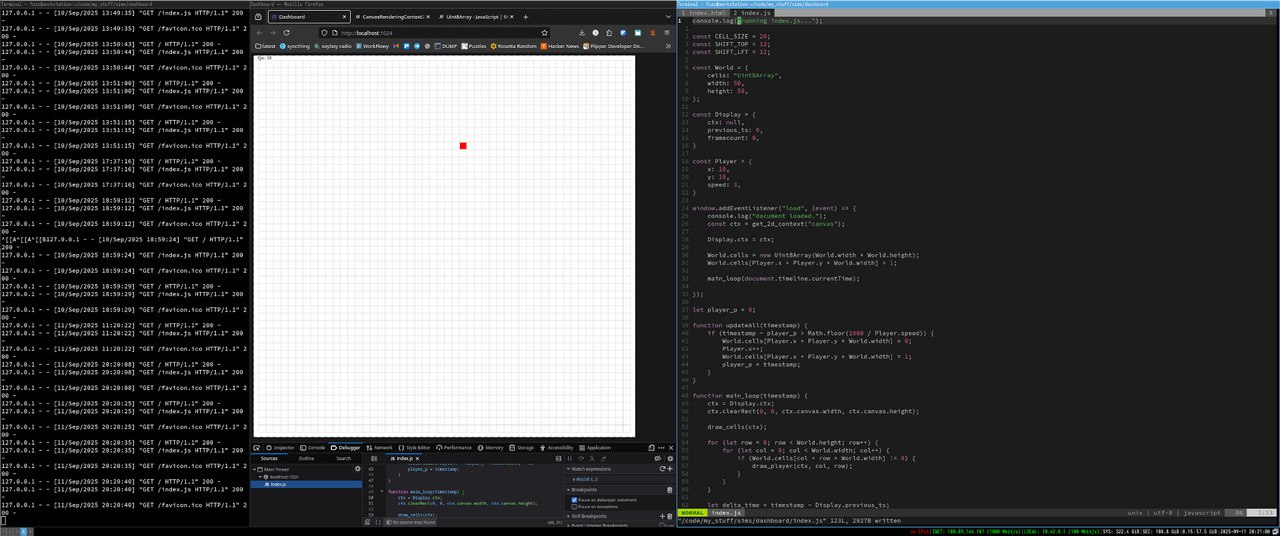Collapse the Watch expressions section
This screenshot has width=1280, height=536.
(x=568, y=469)
